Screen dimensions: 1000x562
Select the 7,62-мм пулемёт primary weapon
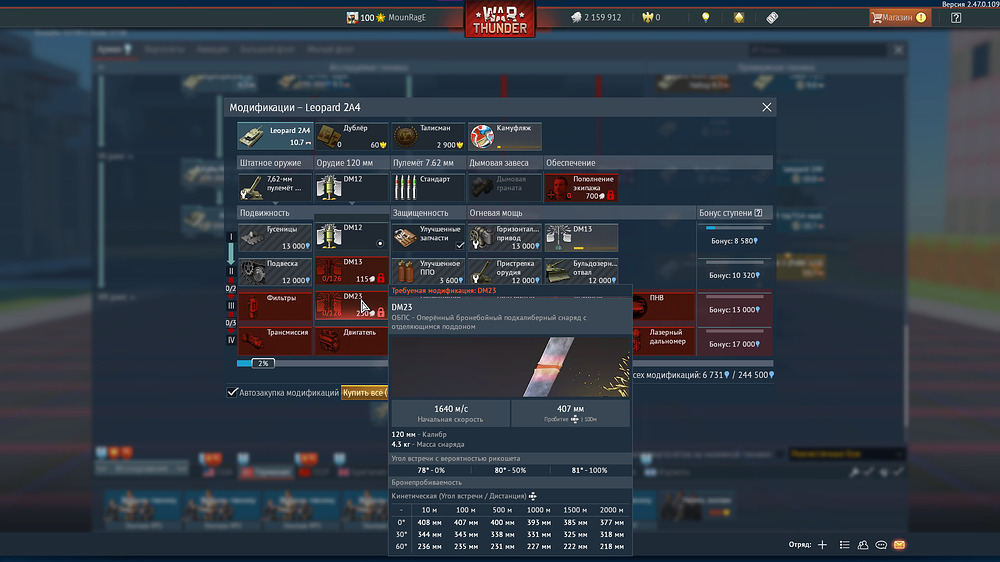coord(275,188)
